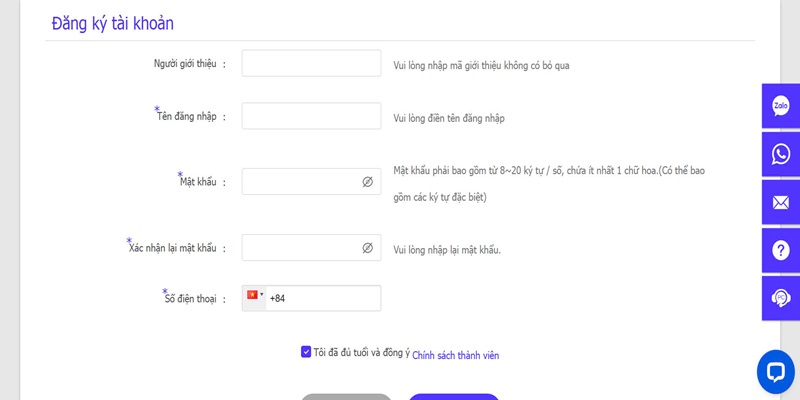Click the PC customer support headset icon

coord(781,298)
